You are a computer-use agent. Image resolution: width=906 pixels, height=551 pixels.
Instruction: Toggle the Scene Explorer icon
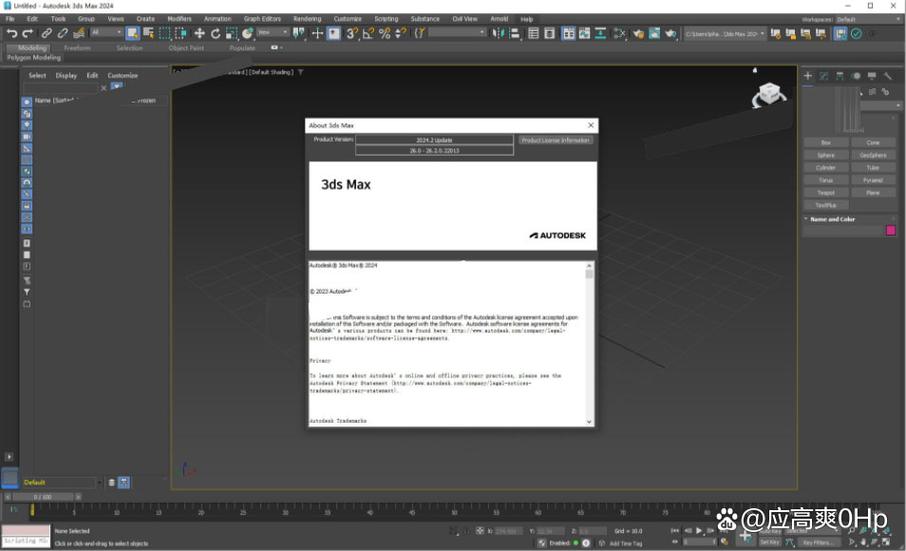[533, 33]
